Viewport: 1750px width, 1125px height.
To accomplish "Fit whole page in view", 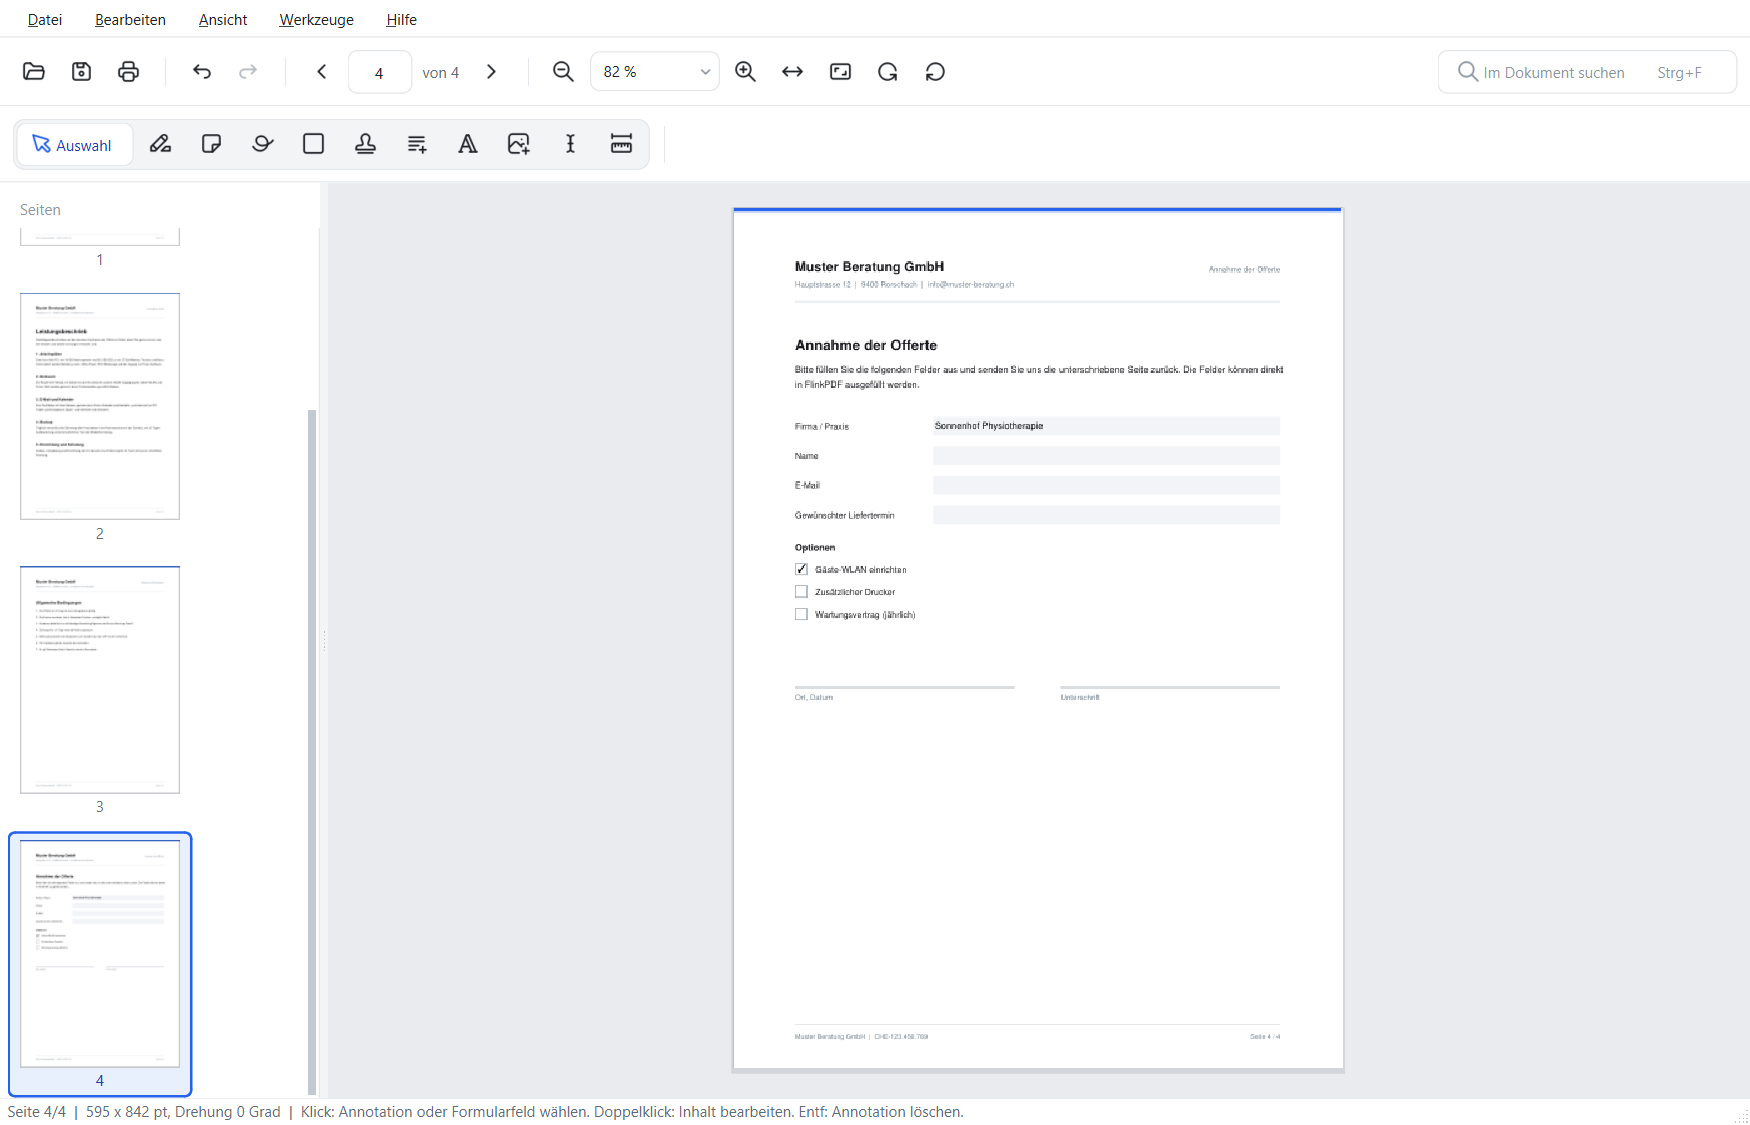I will [x=841, y=71].
